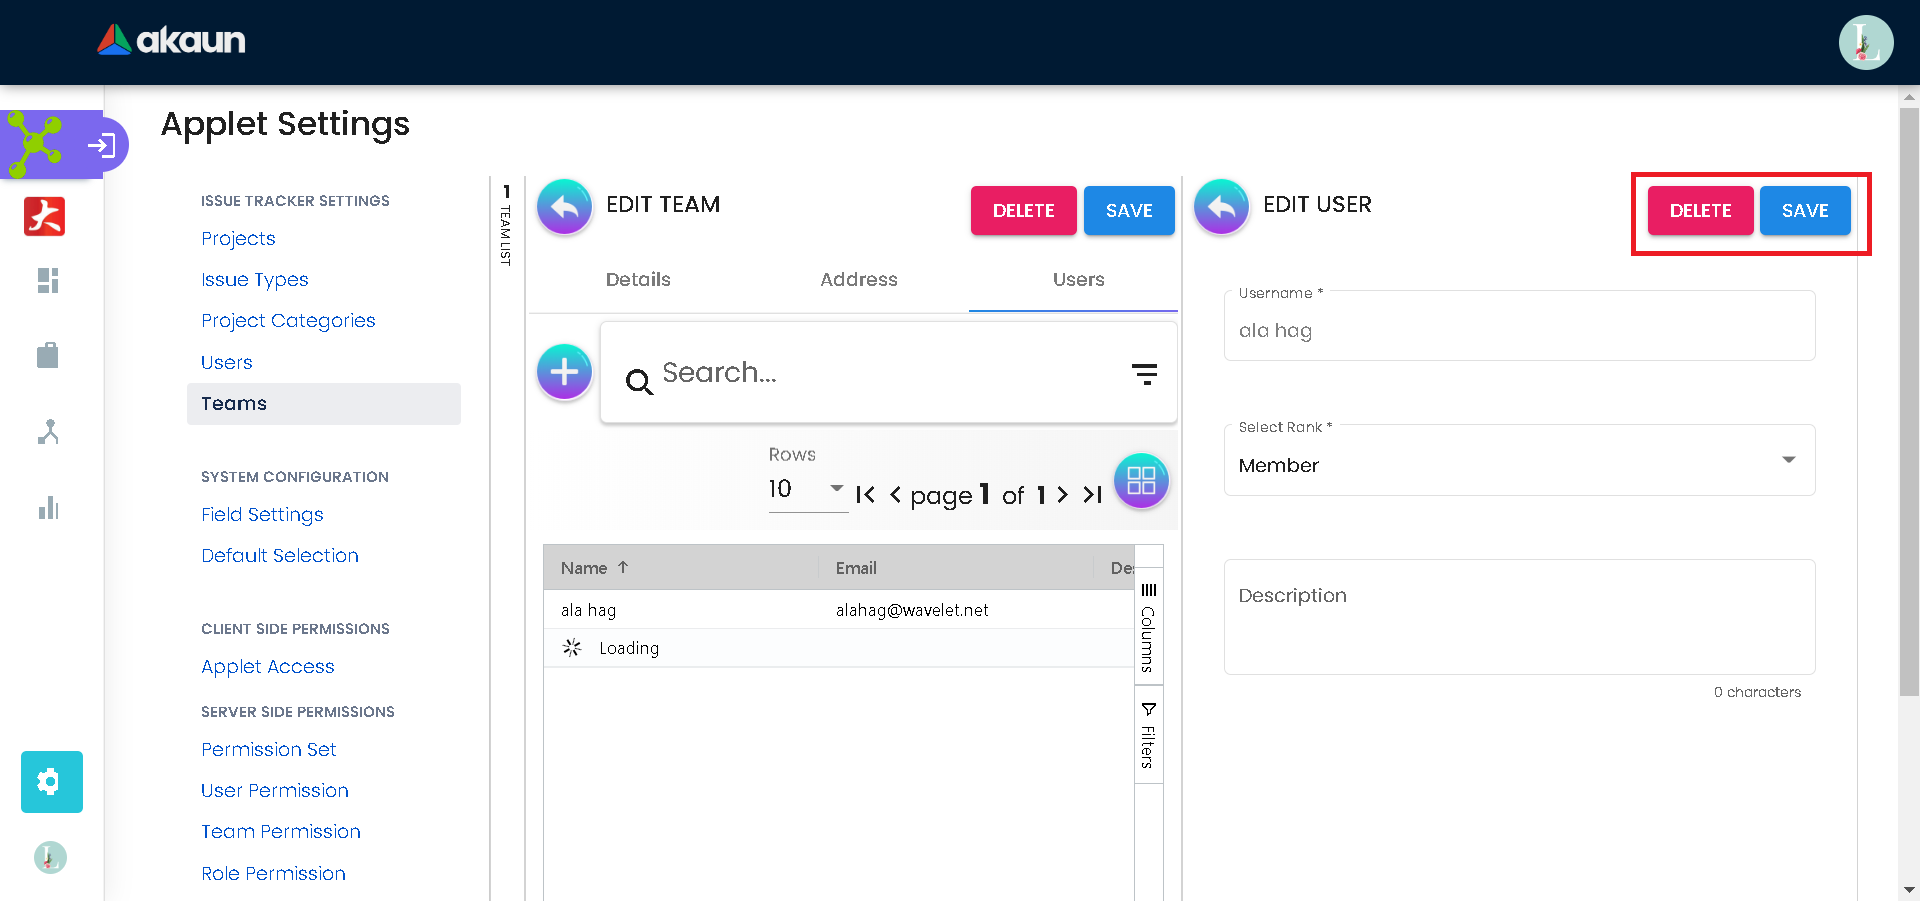Go back from Edit Team panel
Viewport: 1920px width, 901px height.
point(565,207)
